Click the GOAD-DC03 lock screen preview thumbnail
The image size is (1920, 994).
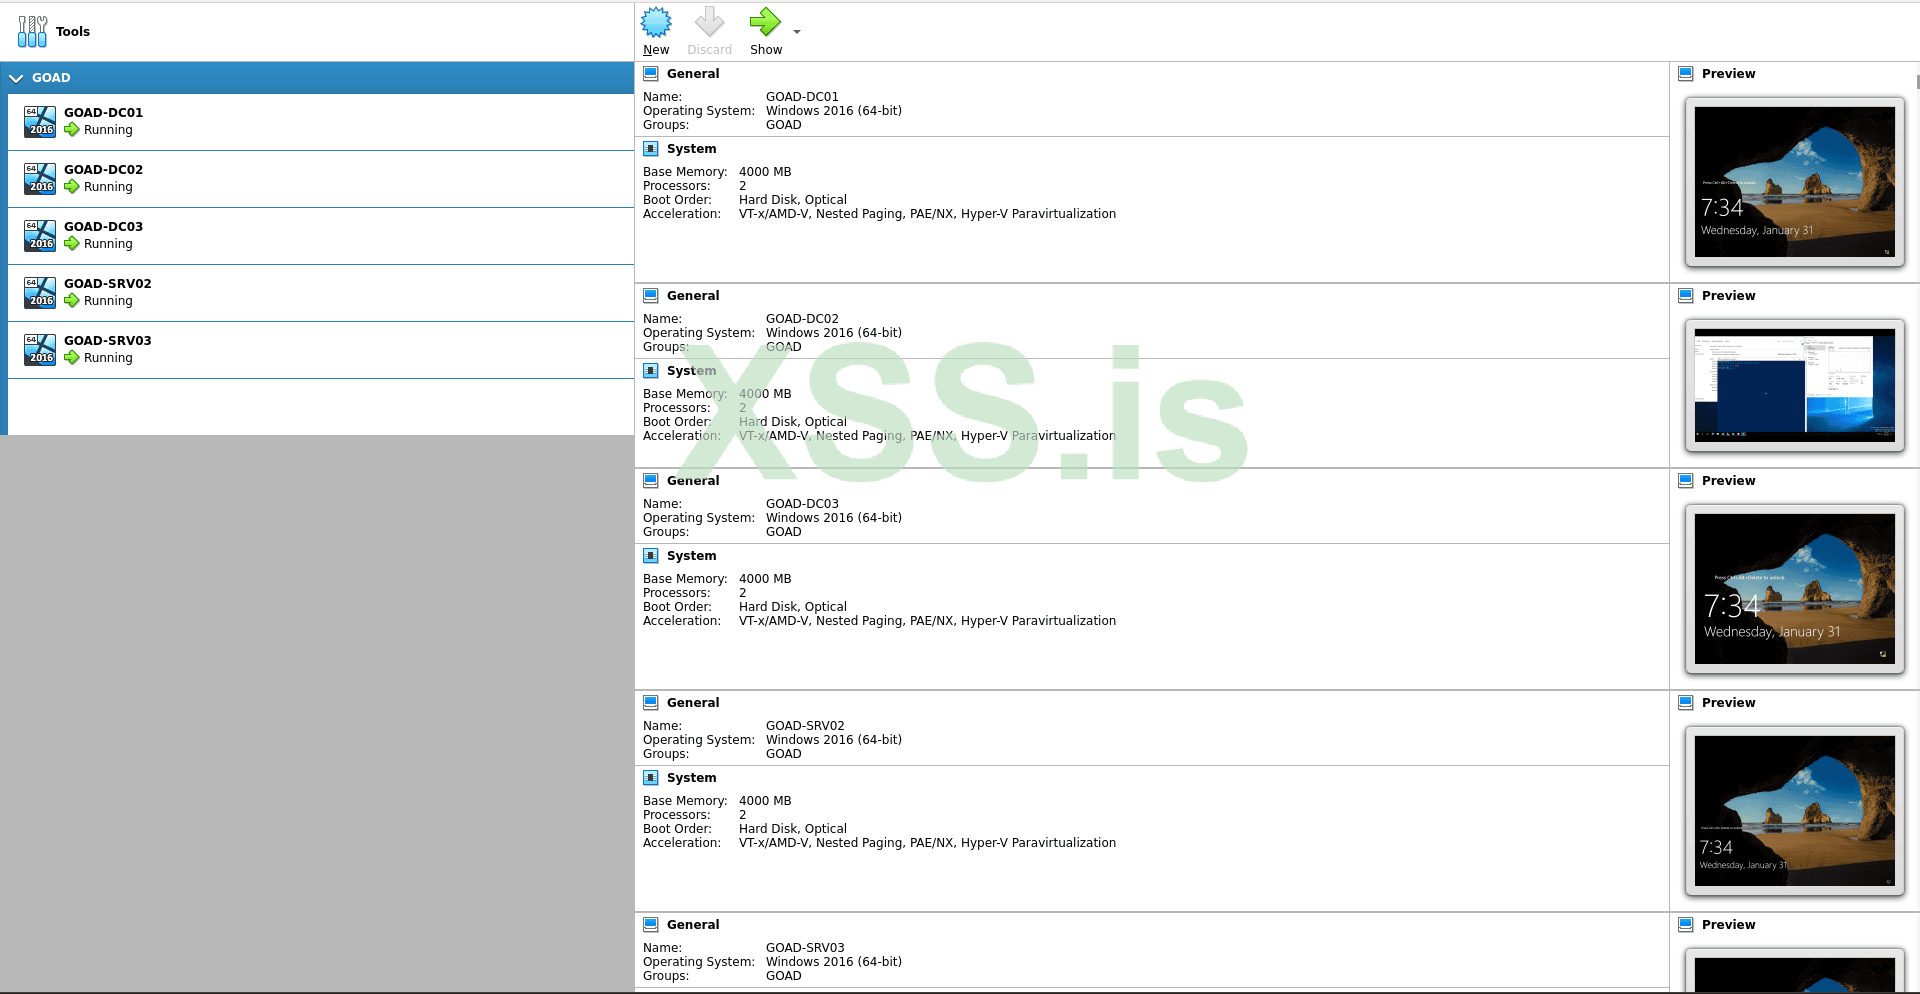click(1795, 589)
